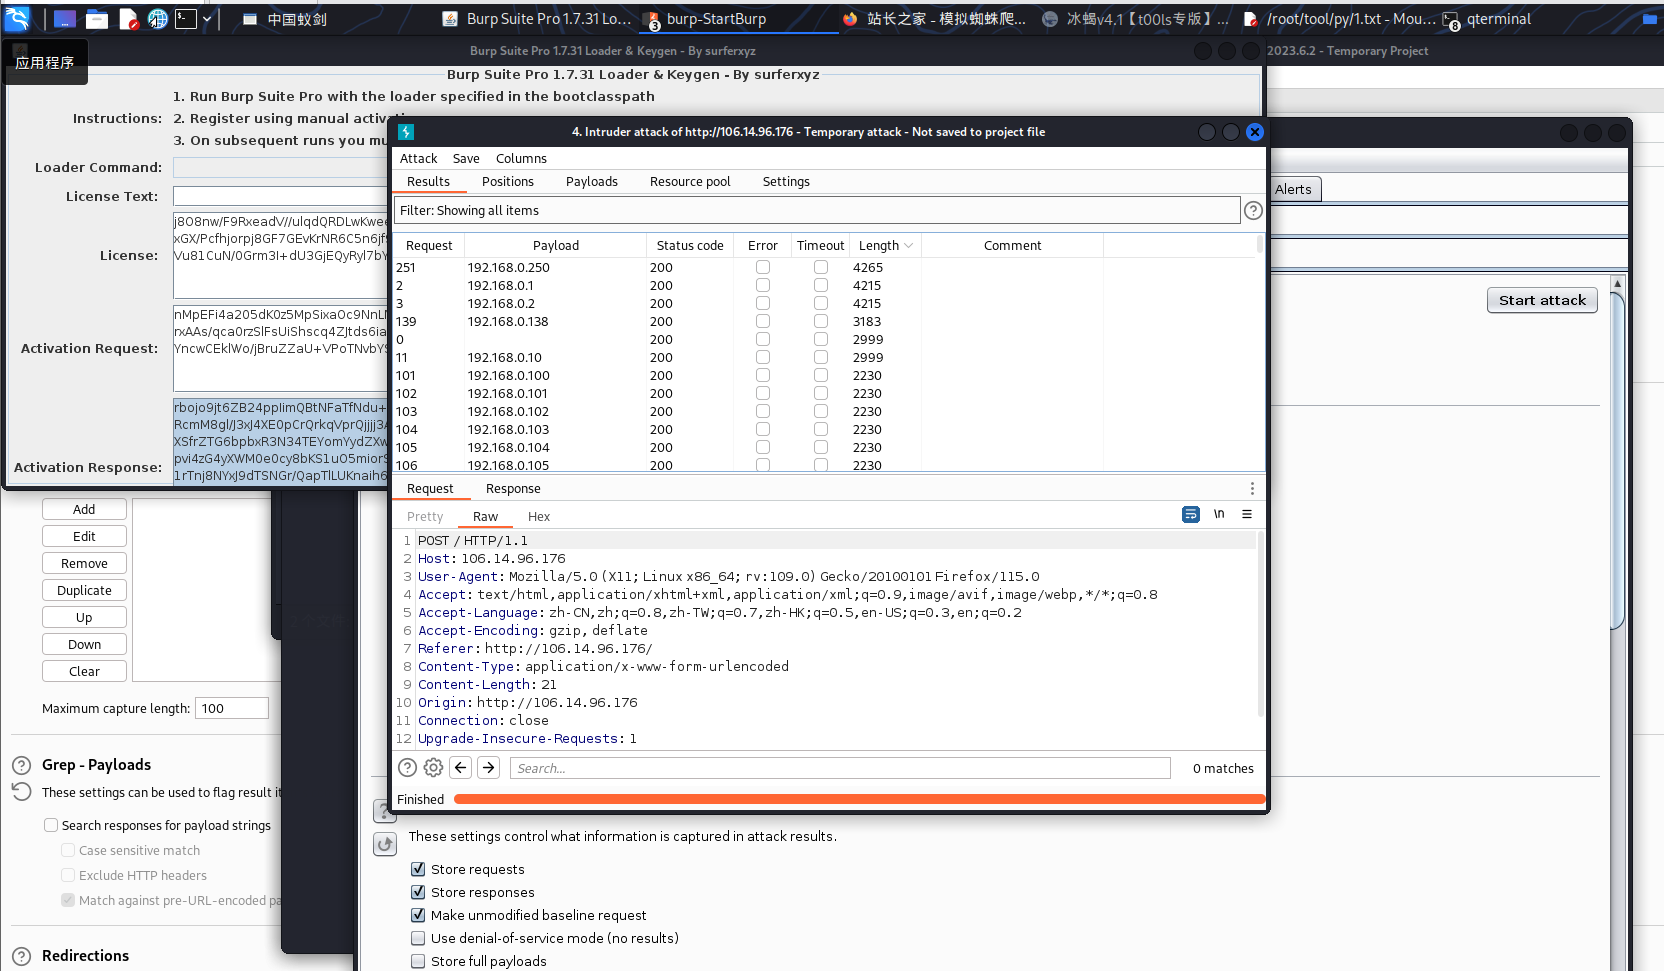Click the orange Finished progress bar

coord(859,799)
